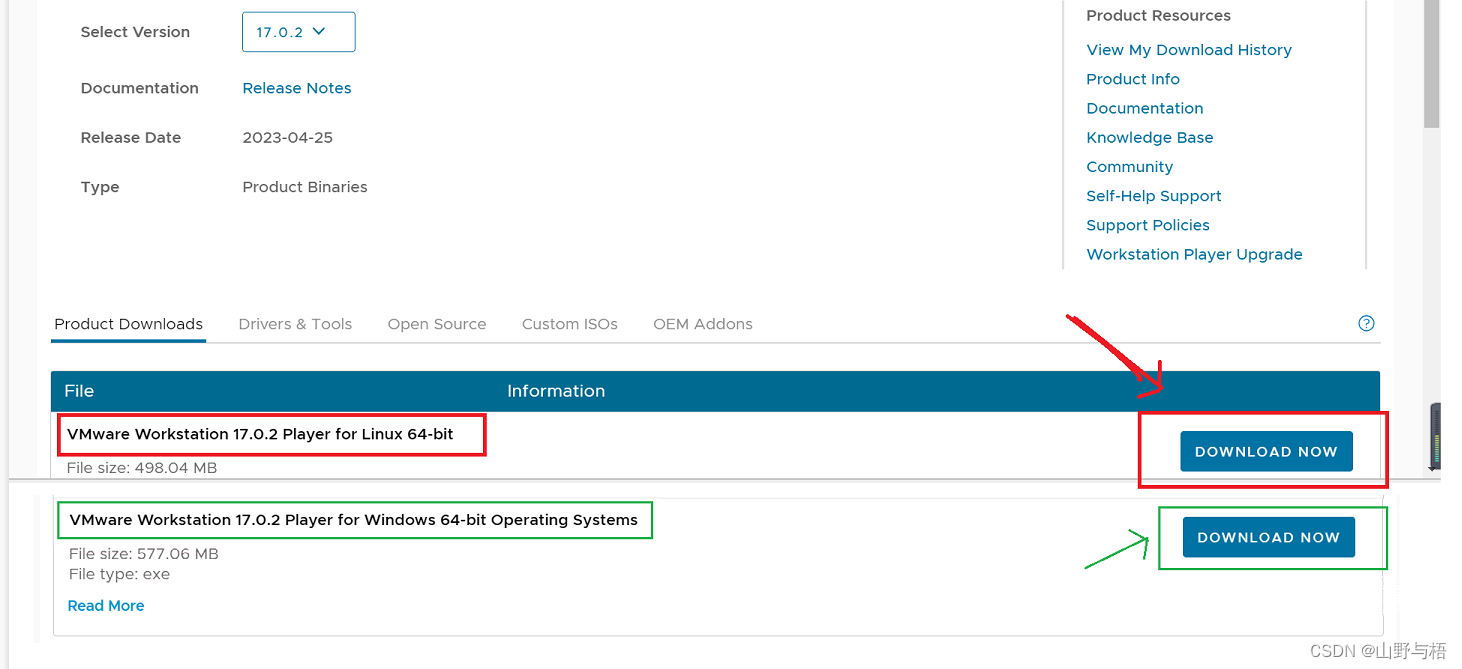The height and width of the screenshot is (669, 1462).
Task: Open Workstation Player Upgrade link
Action: (1194, 254)
